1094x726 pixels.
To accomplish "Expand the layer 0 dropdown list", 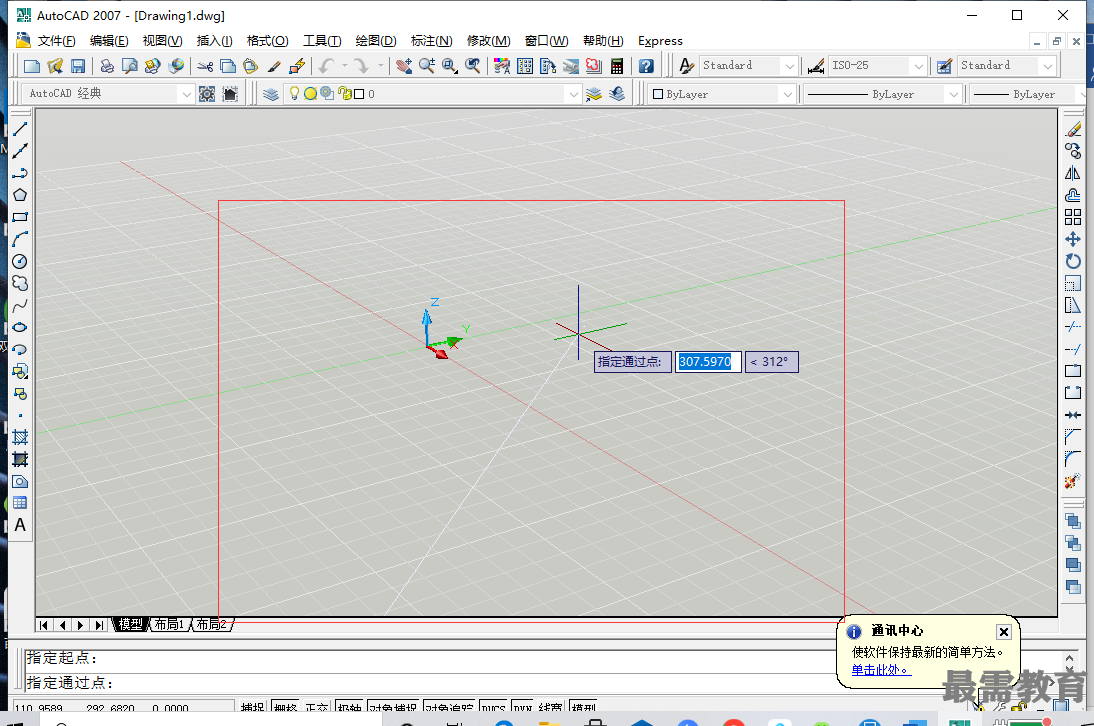I will [573, 93].
